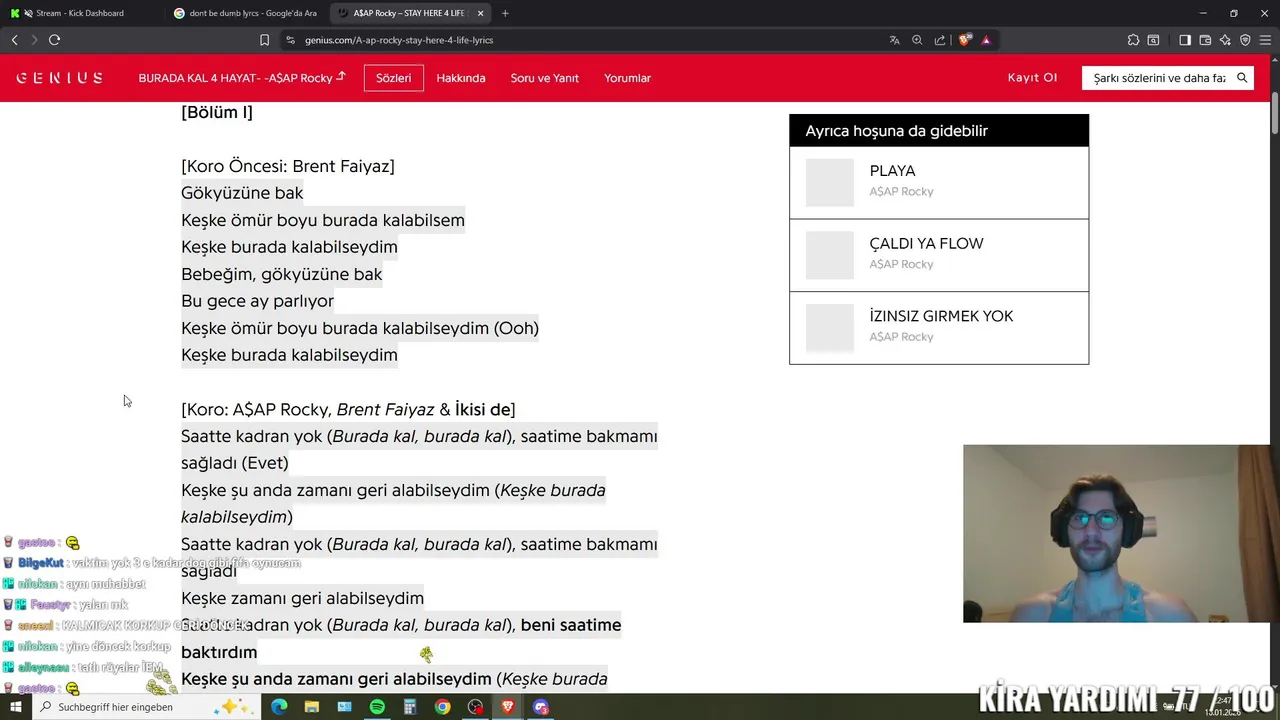Open Spotify from the taskbar
1280x720 pixels.
(377, 707)
